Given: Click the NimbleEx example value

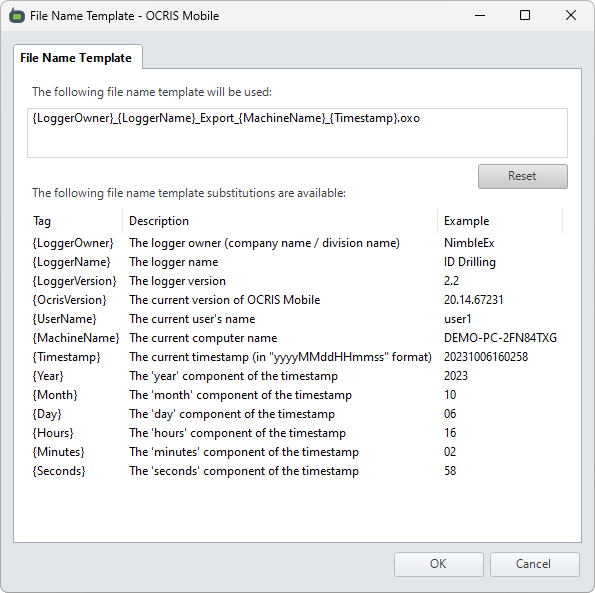Looking at the screenshot, I should point(469,243).
